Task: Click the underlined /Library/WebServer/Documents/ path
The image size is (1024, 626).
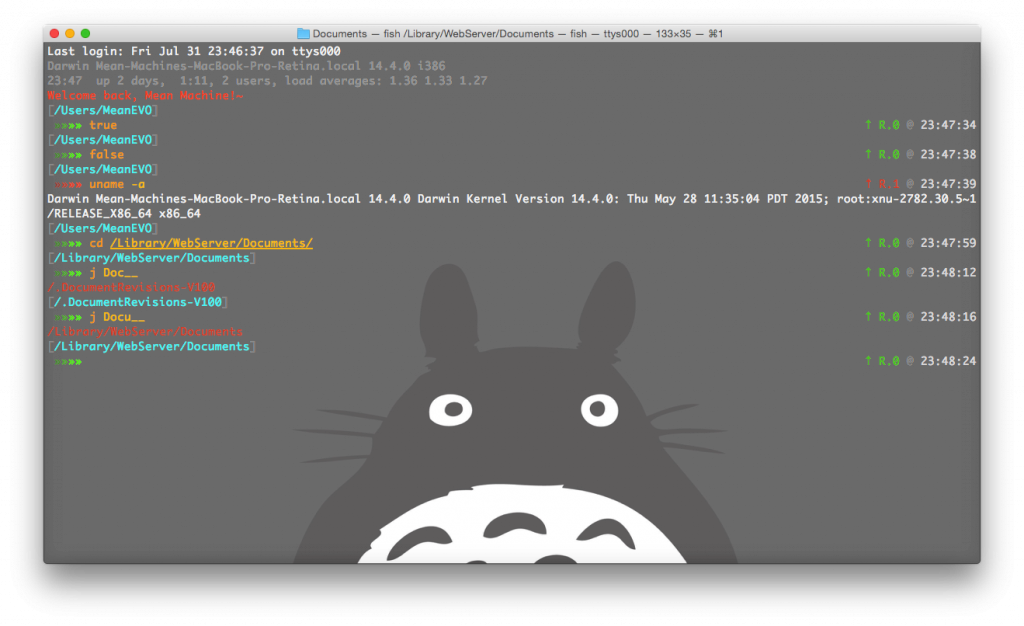Action: point(211,243)
